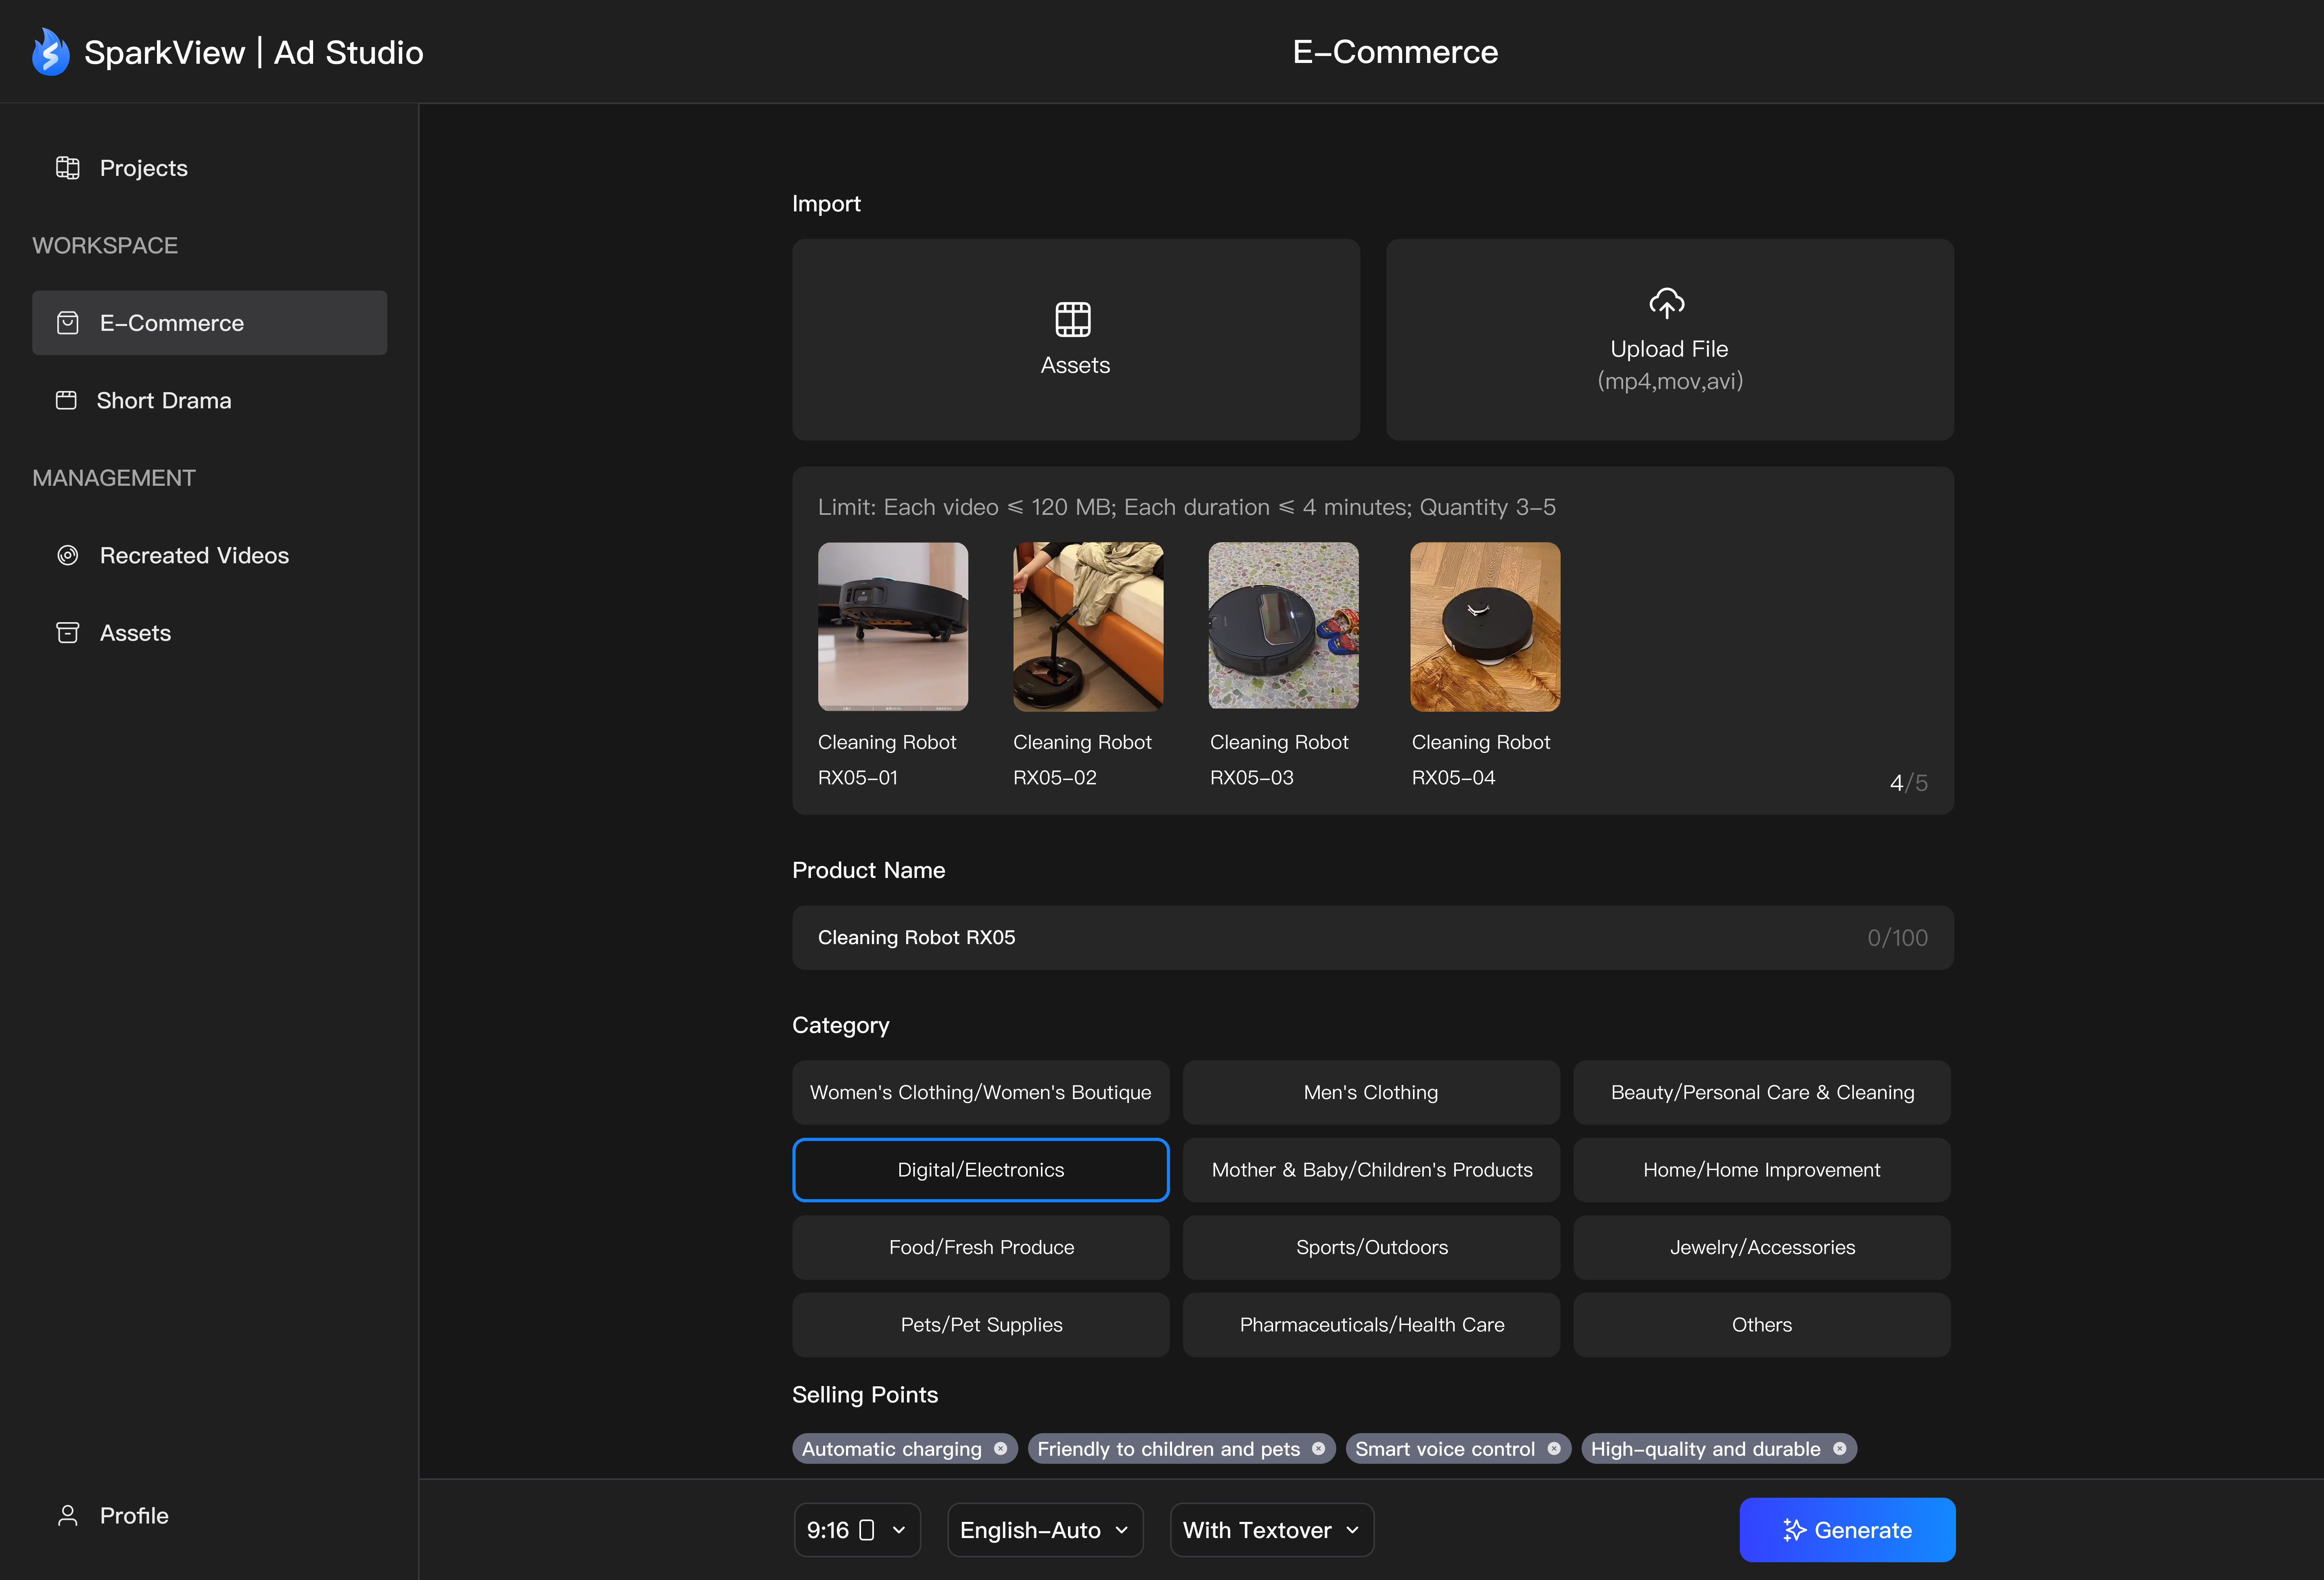Click the Product Name input field
This screenshot has width=2324, height=1580.
[x=1371, y=937]
